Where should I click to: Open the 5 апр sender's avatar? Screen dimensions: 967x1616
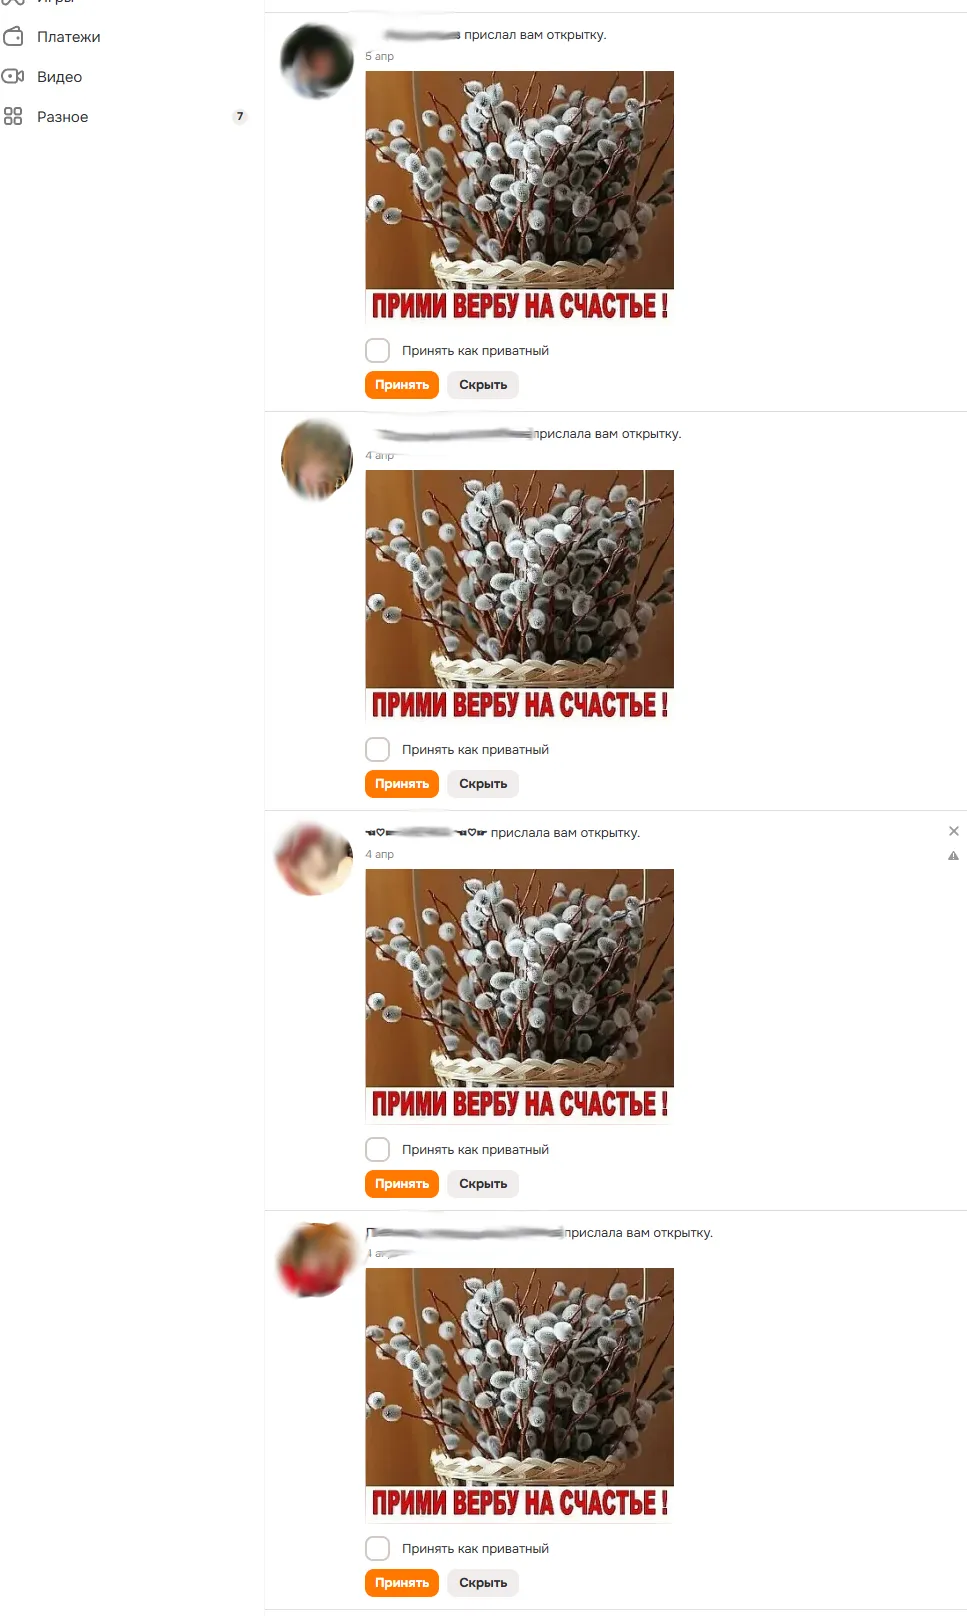(317, 61)
